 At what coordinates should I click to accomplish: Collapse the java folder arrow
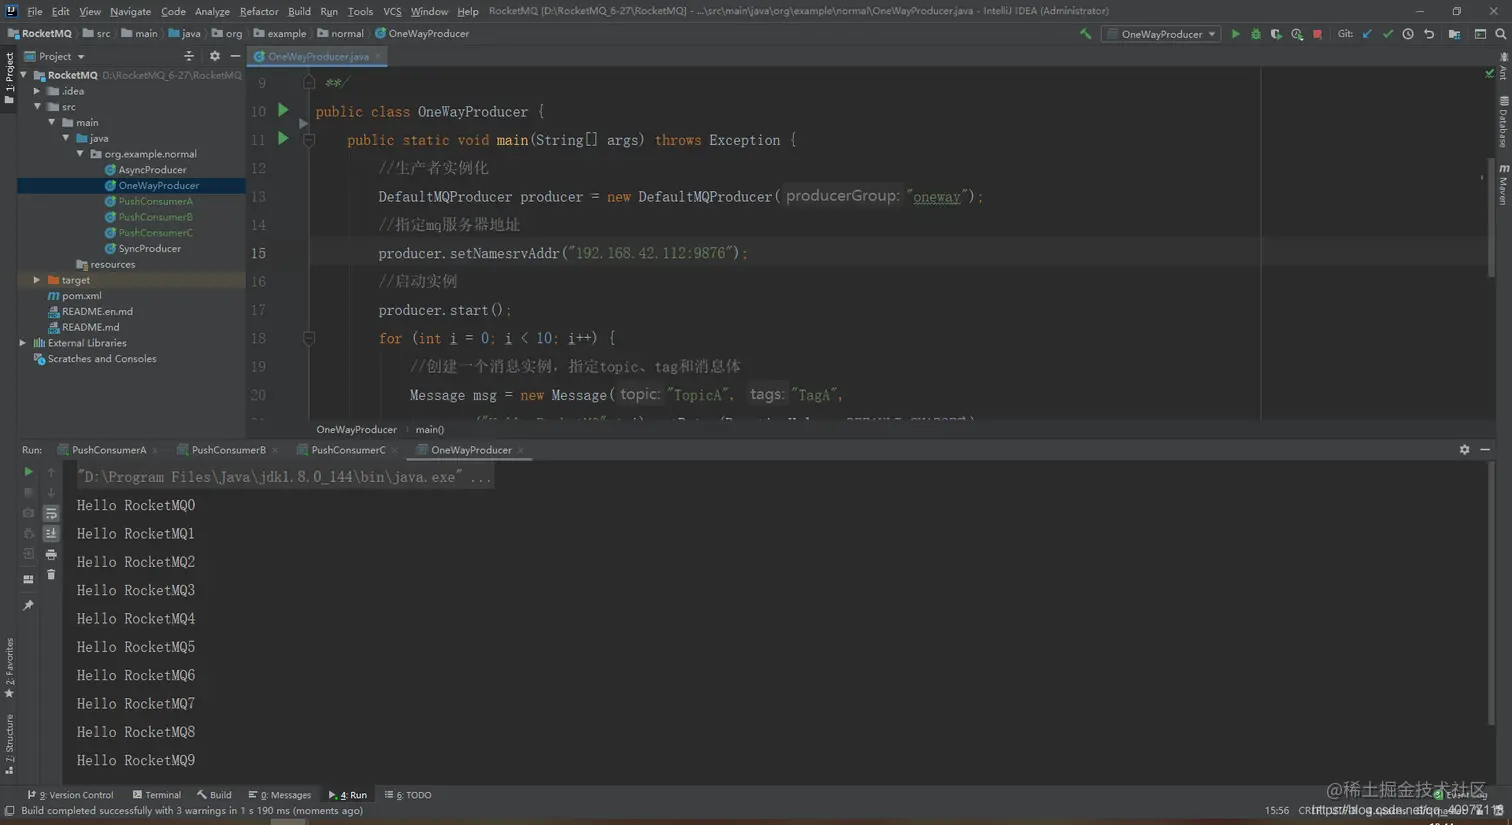66,138
